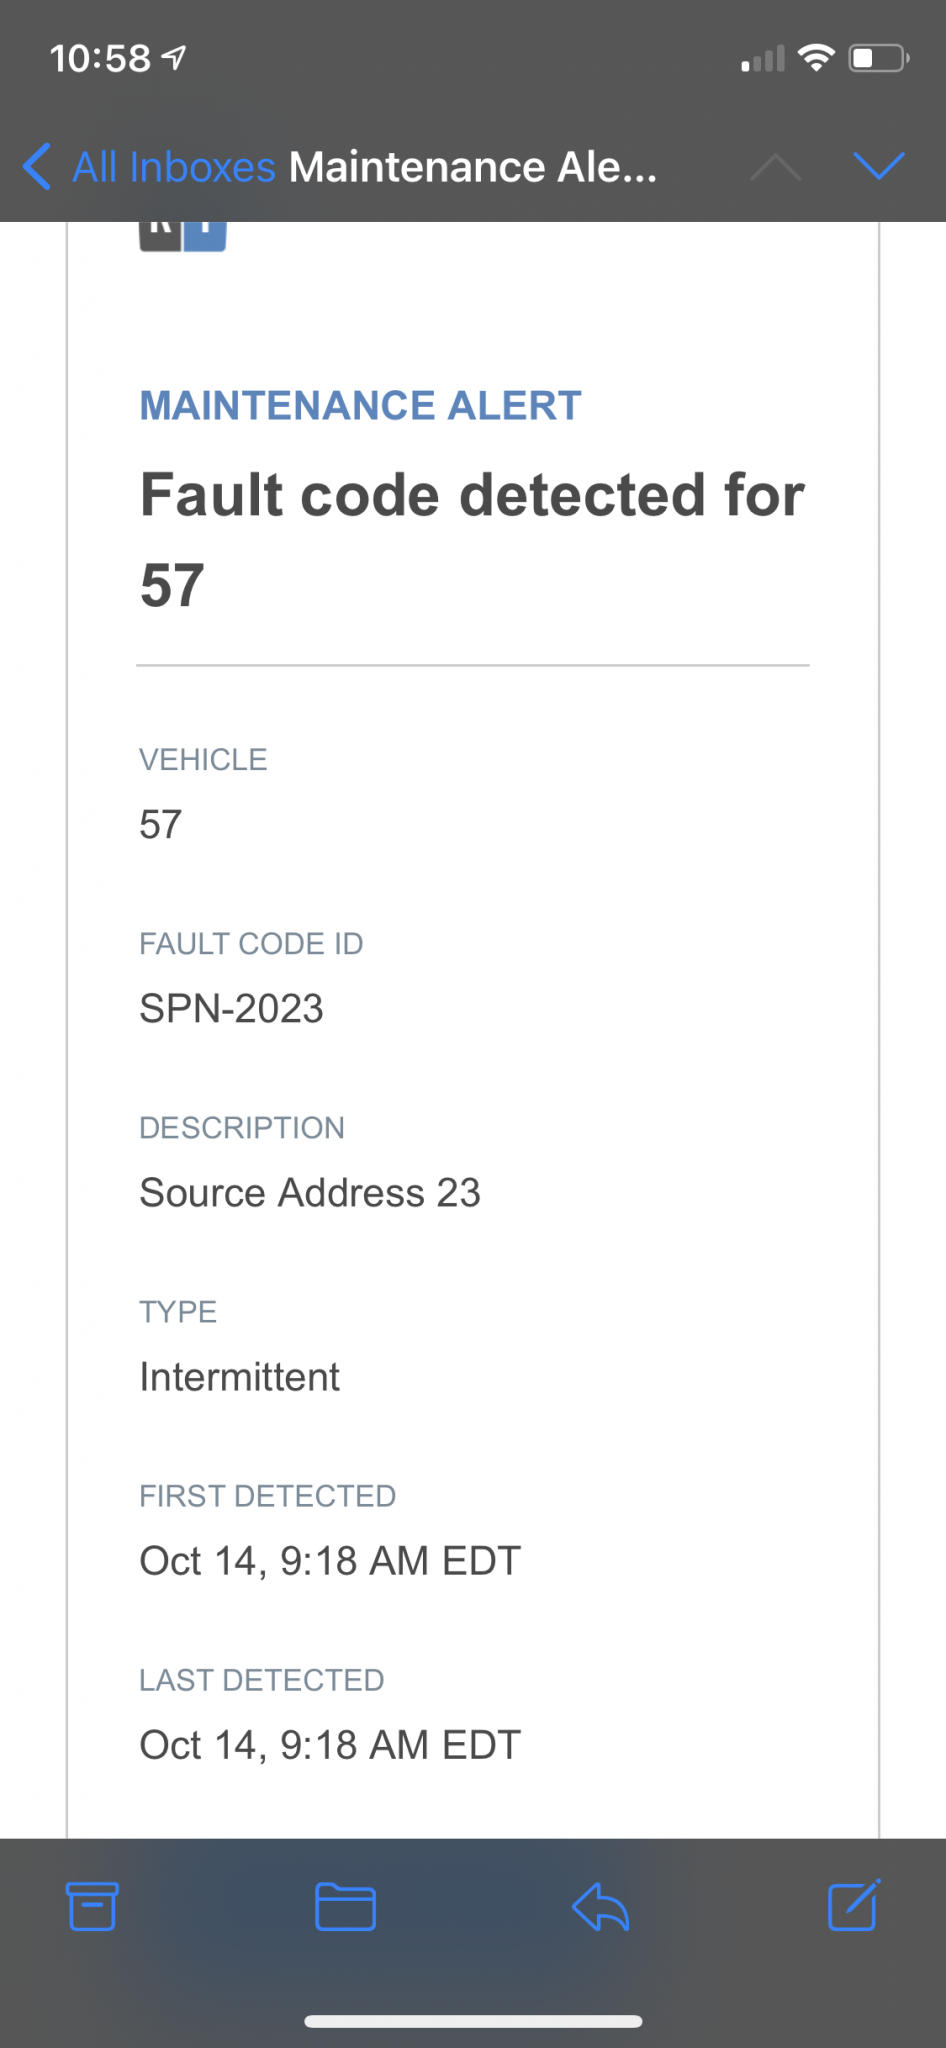Open the move-to-folder icon

click(345, 1906)
